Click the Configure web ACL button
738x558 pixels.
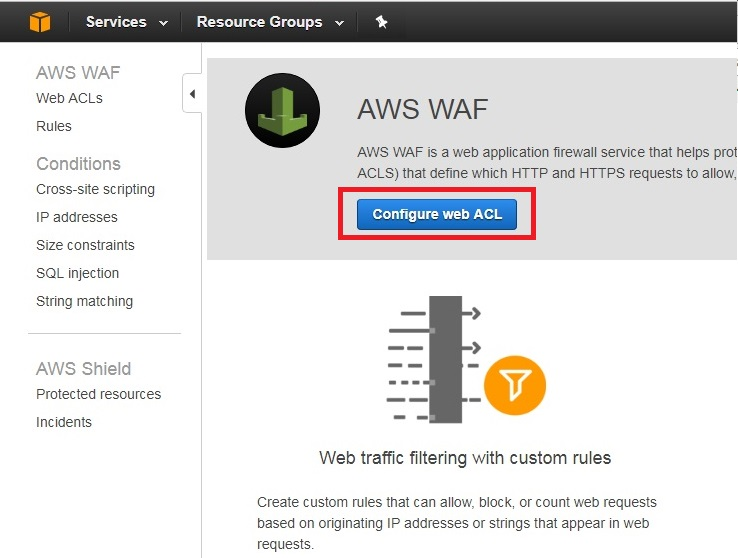click(437, 215)
